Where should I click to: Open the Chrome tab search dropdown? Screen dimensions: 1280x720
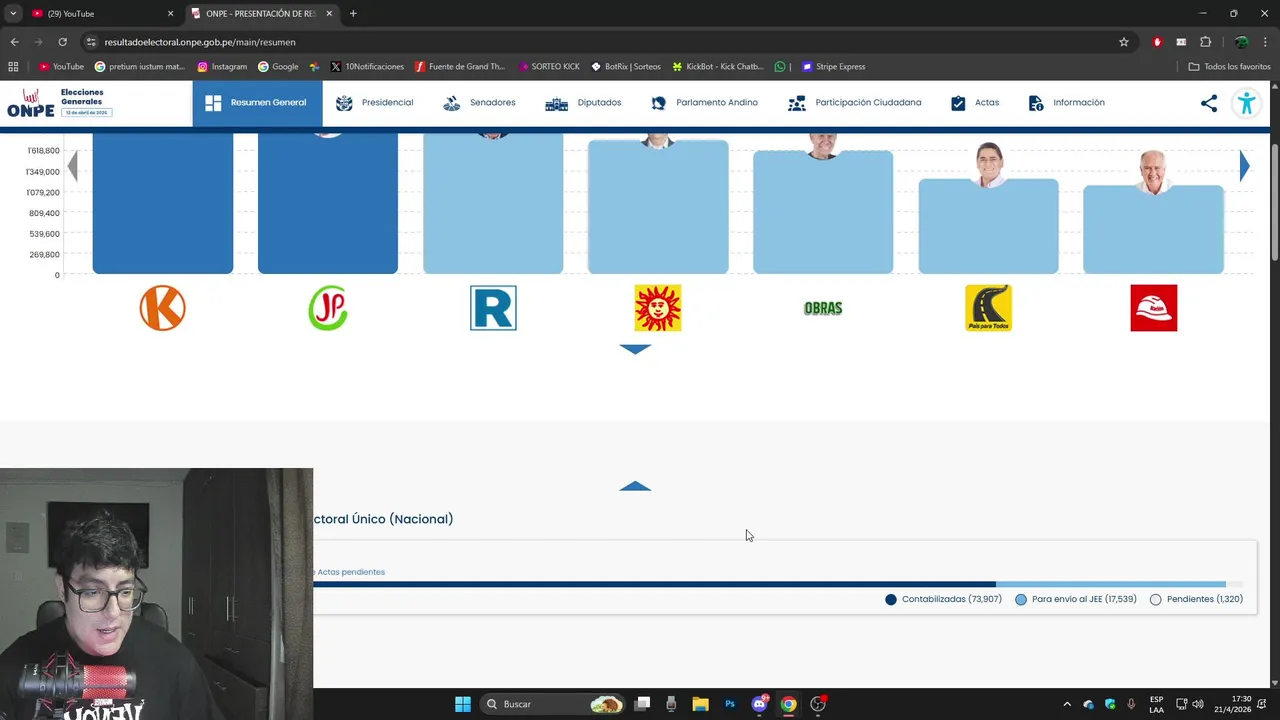coord(13,13)
